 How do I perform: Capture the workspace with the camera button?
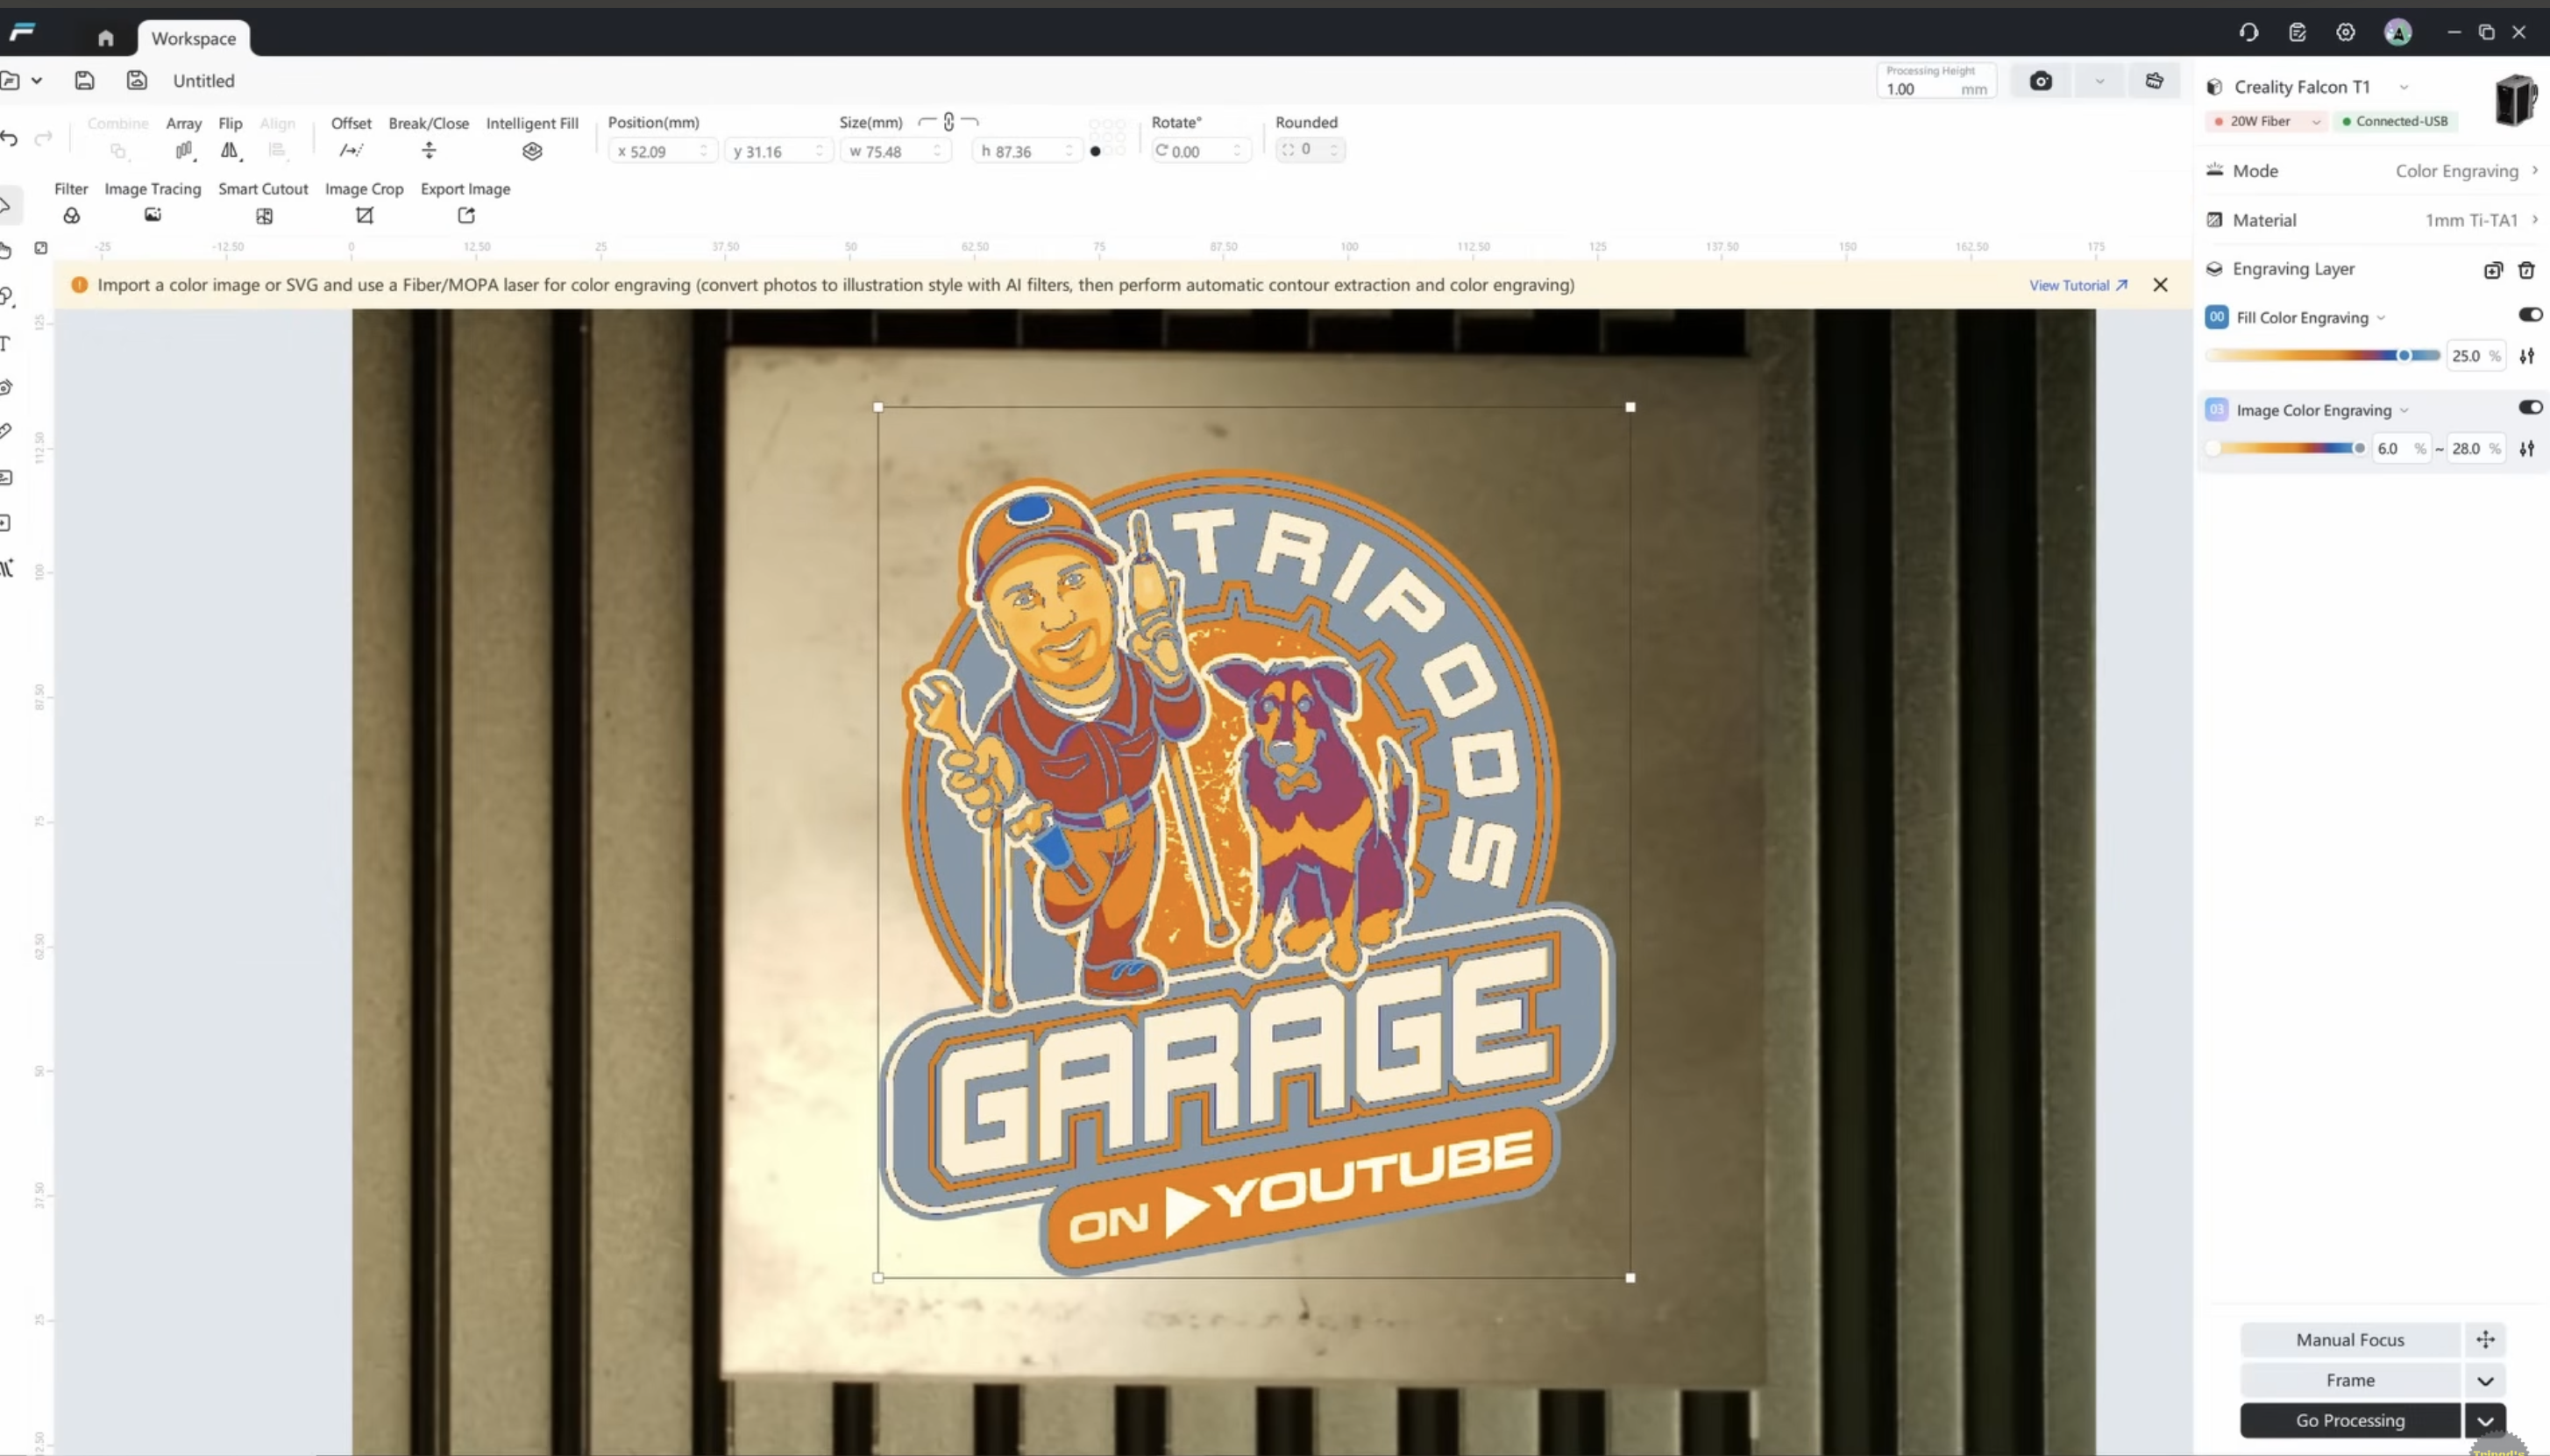click(2041, 81)
